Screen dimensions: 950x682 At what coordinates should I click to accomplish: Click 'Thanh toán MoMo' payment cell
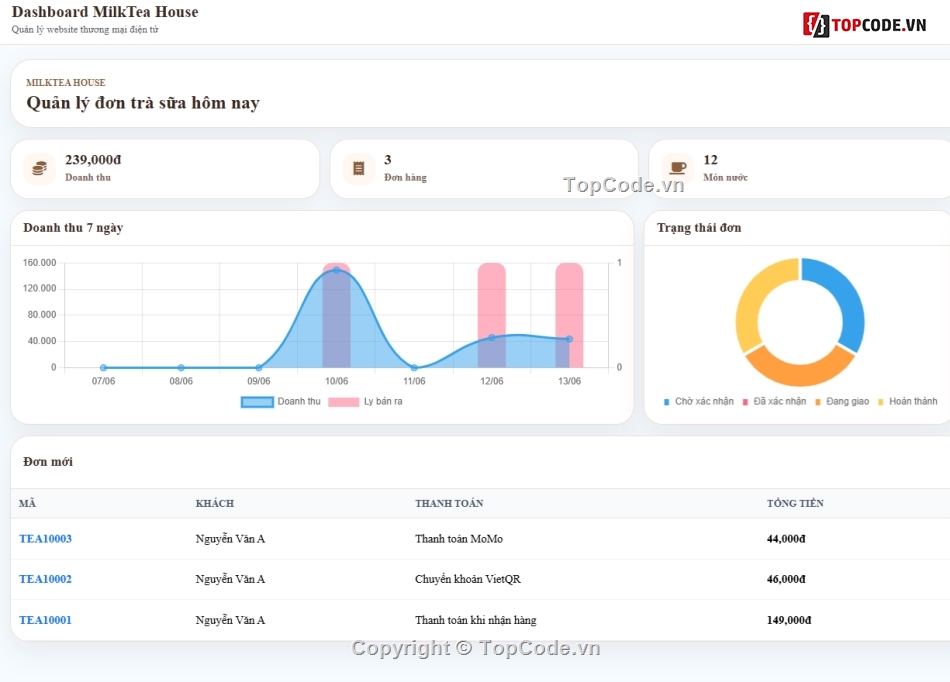click(459, 538)
